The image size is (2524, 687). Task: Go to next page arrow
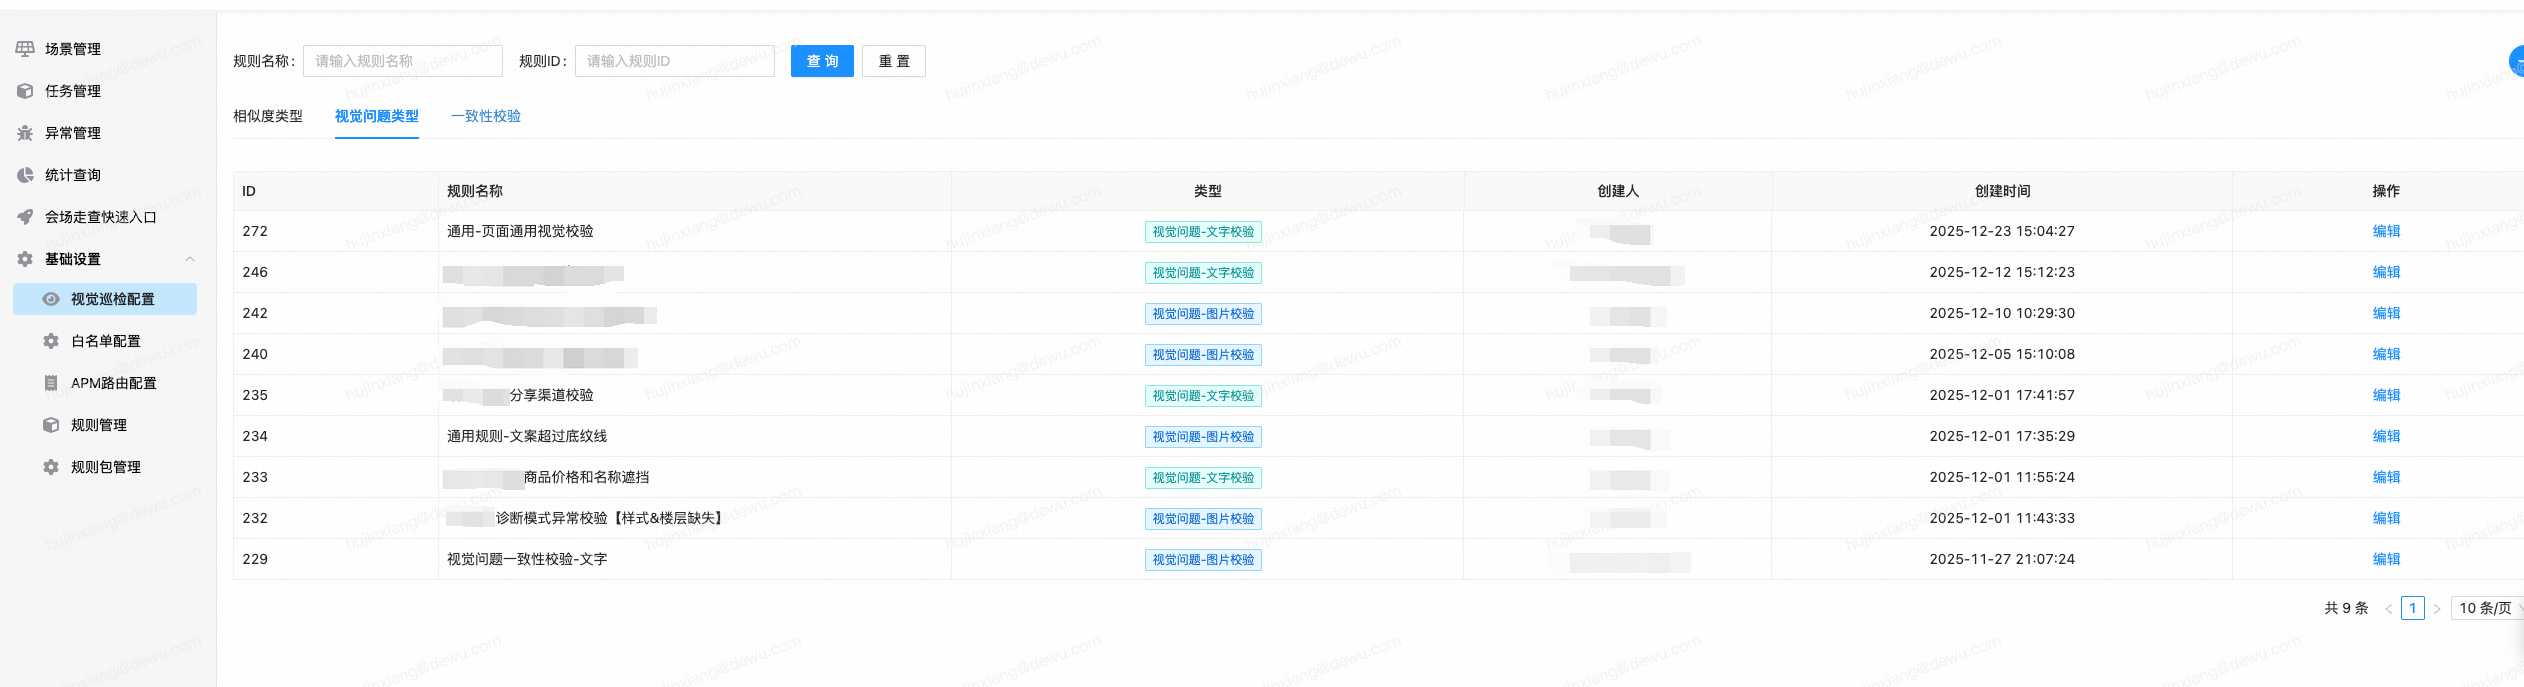(x=2437, y=608)
